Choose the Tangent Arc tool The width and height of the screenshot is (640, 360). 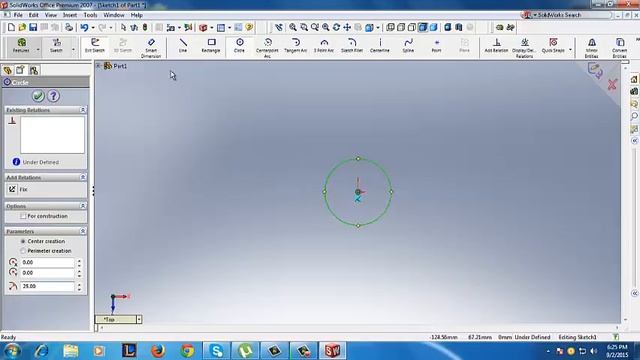[296, 46]
